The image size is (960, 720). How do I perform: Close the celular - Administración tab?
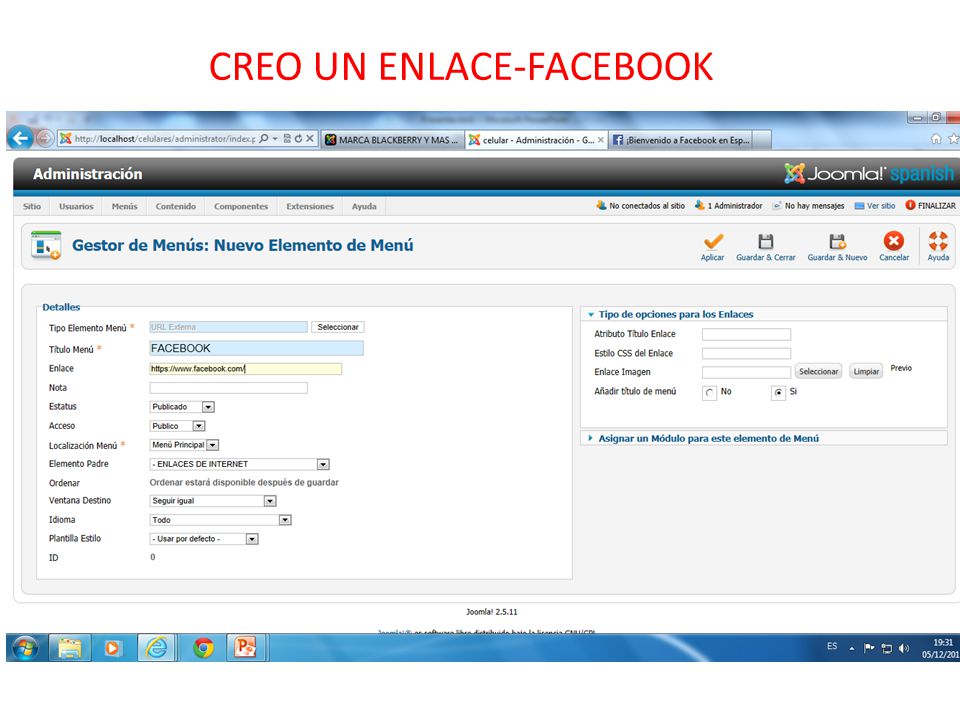pos(601,140)
